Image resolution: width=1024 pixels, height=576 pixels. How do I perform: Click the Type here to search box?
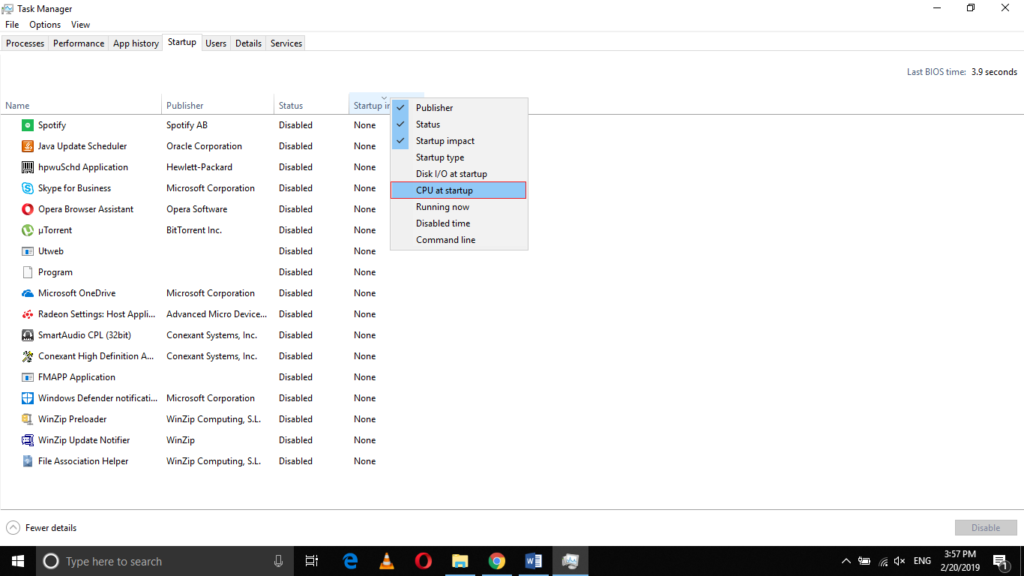[x=163, y=561]
